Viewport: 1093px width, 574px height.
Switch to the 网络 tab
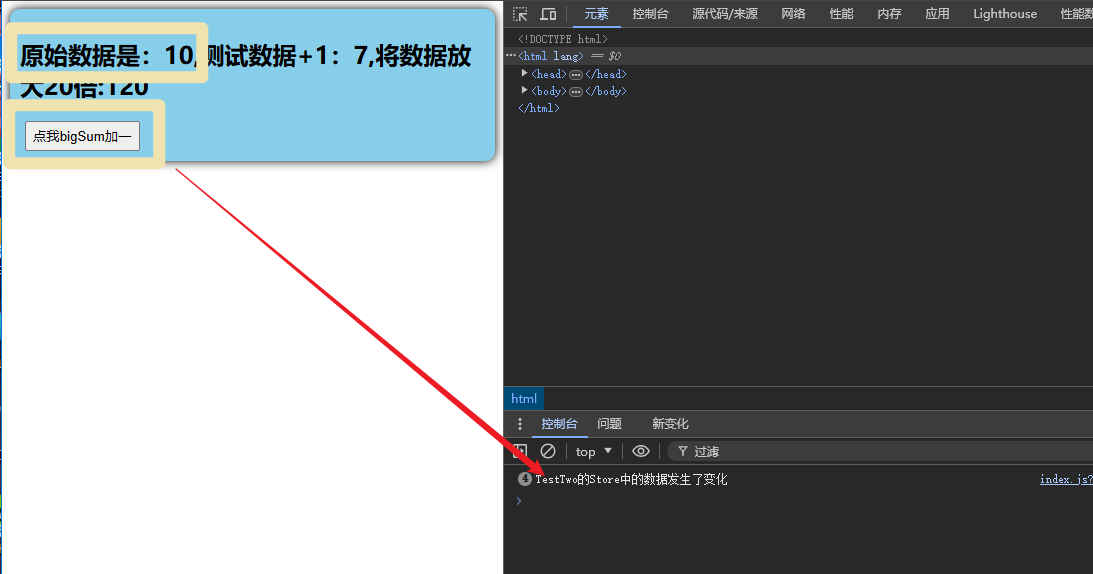tap(793, 14)
